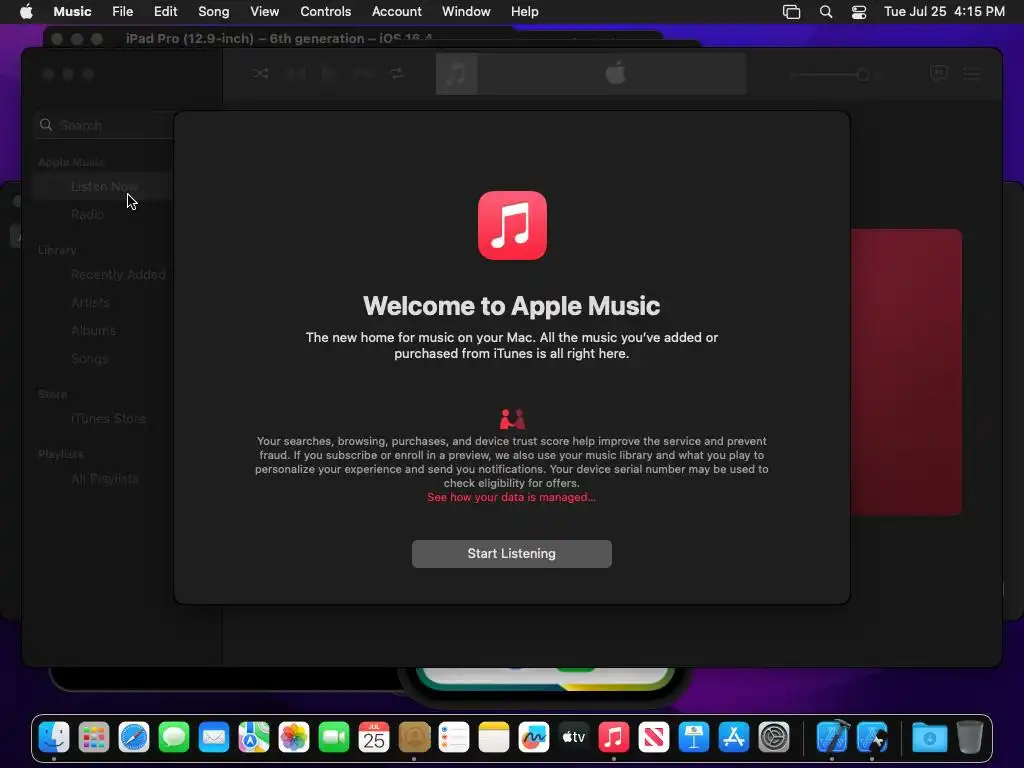Open Artists in the Library section
The image size is (1024, 768).
click(90, 303)
